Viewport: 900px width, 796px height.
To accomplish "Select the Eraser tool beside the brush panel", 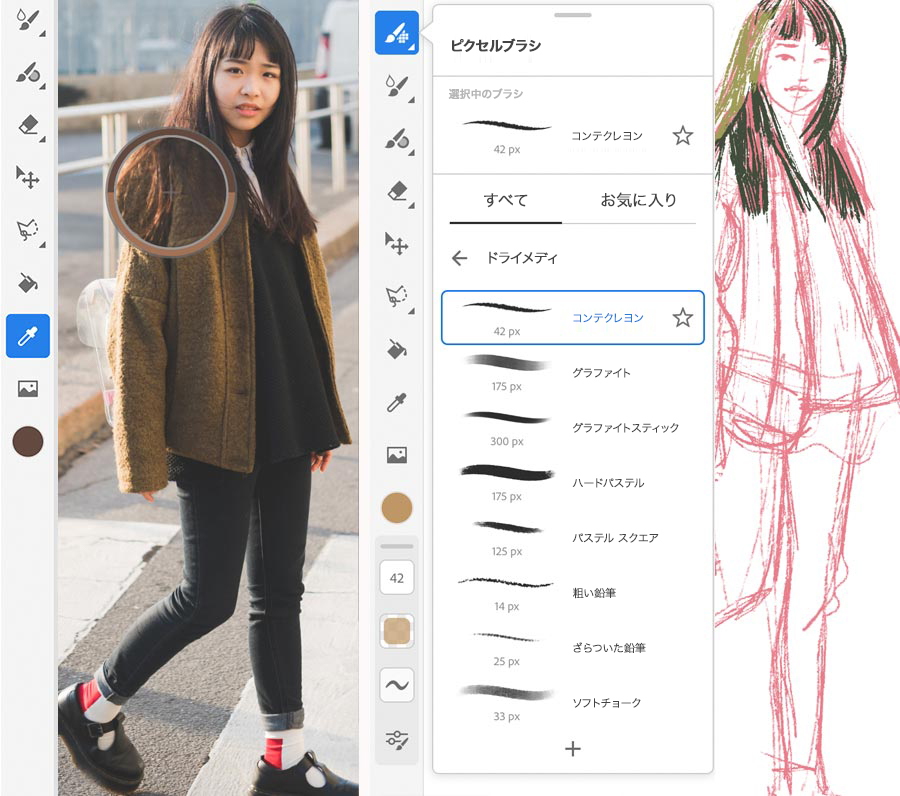I will pyautogui.click(x=397, y=191).
